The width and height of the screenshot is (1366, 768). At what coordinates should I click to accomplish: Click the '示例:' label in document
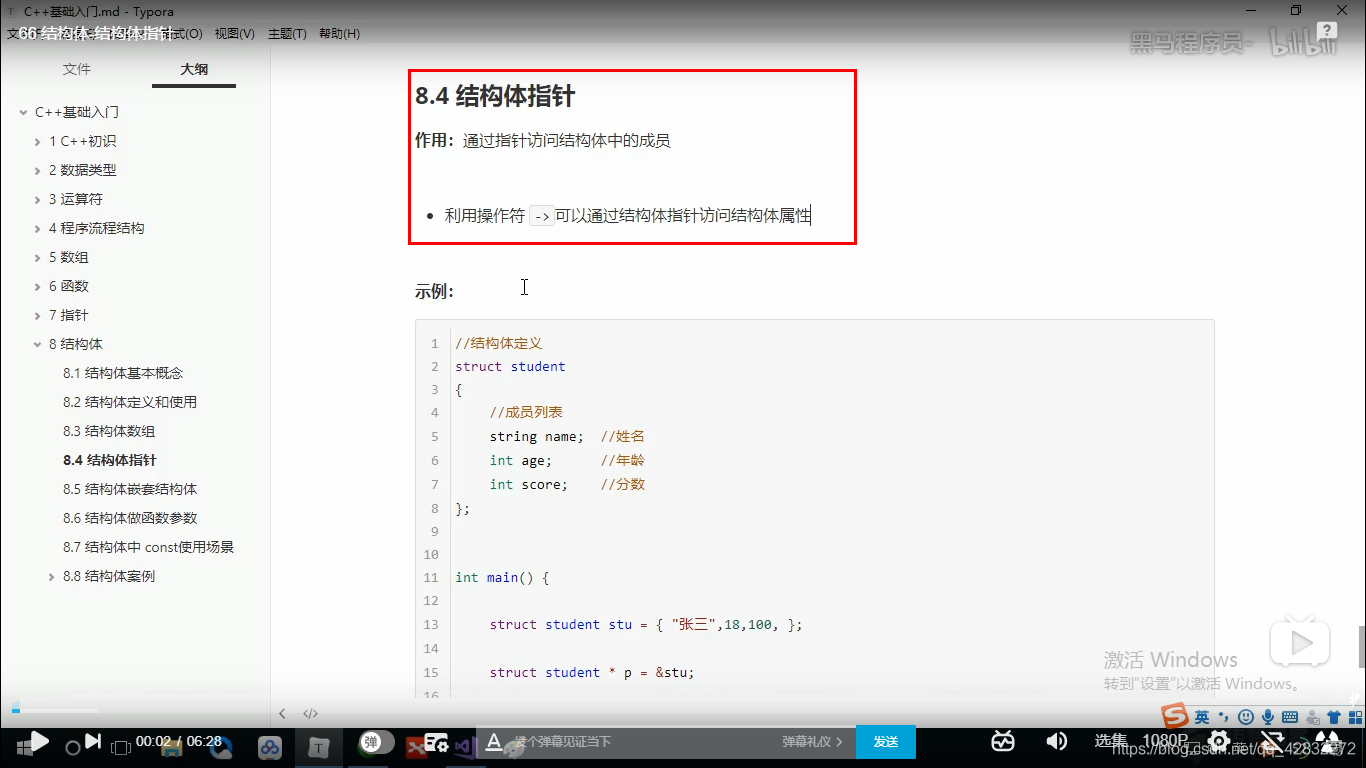click(435, 291)
